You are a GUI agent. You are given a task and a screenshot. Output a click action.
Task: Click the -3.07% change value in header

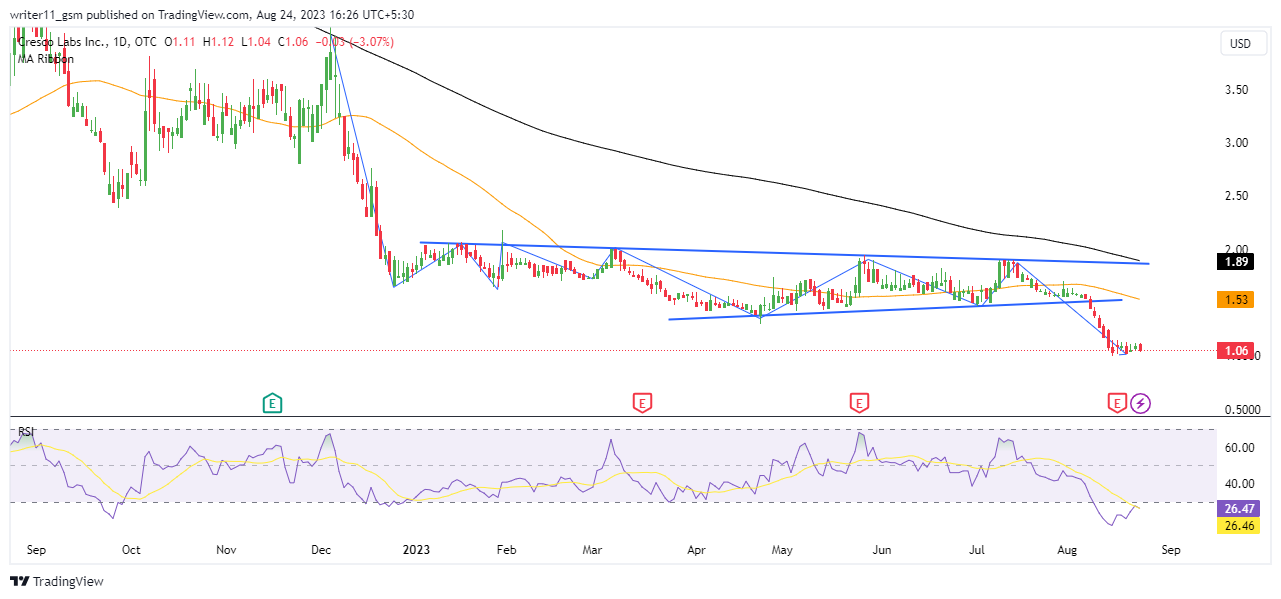click(x=370, y=42)
